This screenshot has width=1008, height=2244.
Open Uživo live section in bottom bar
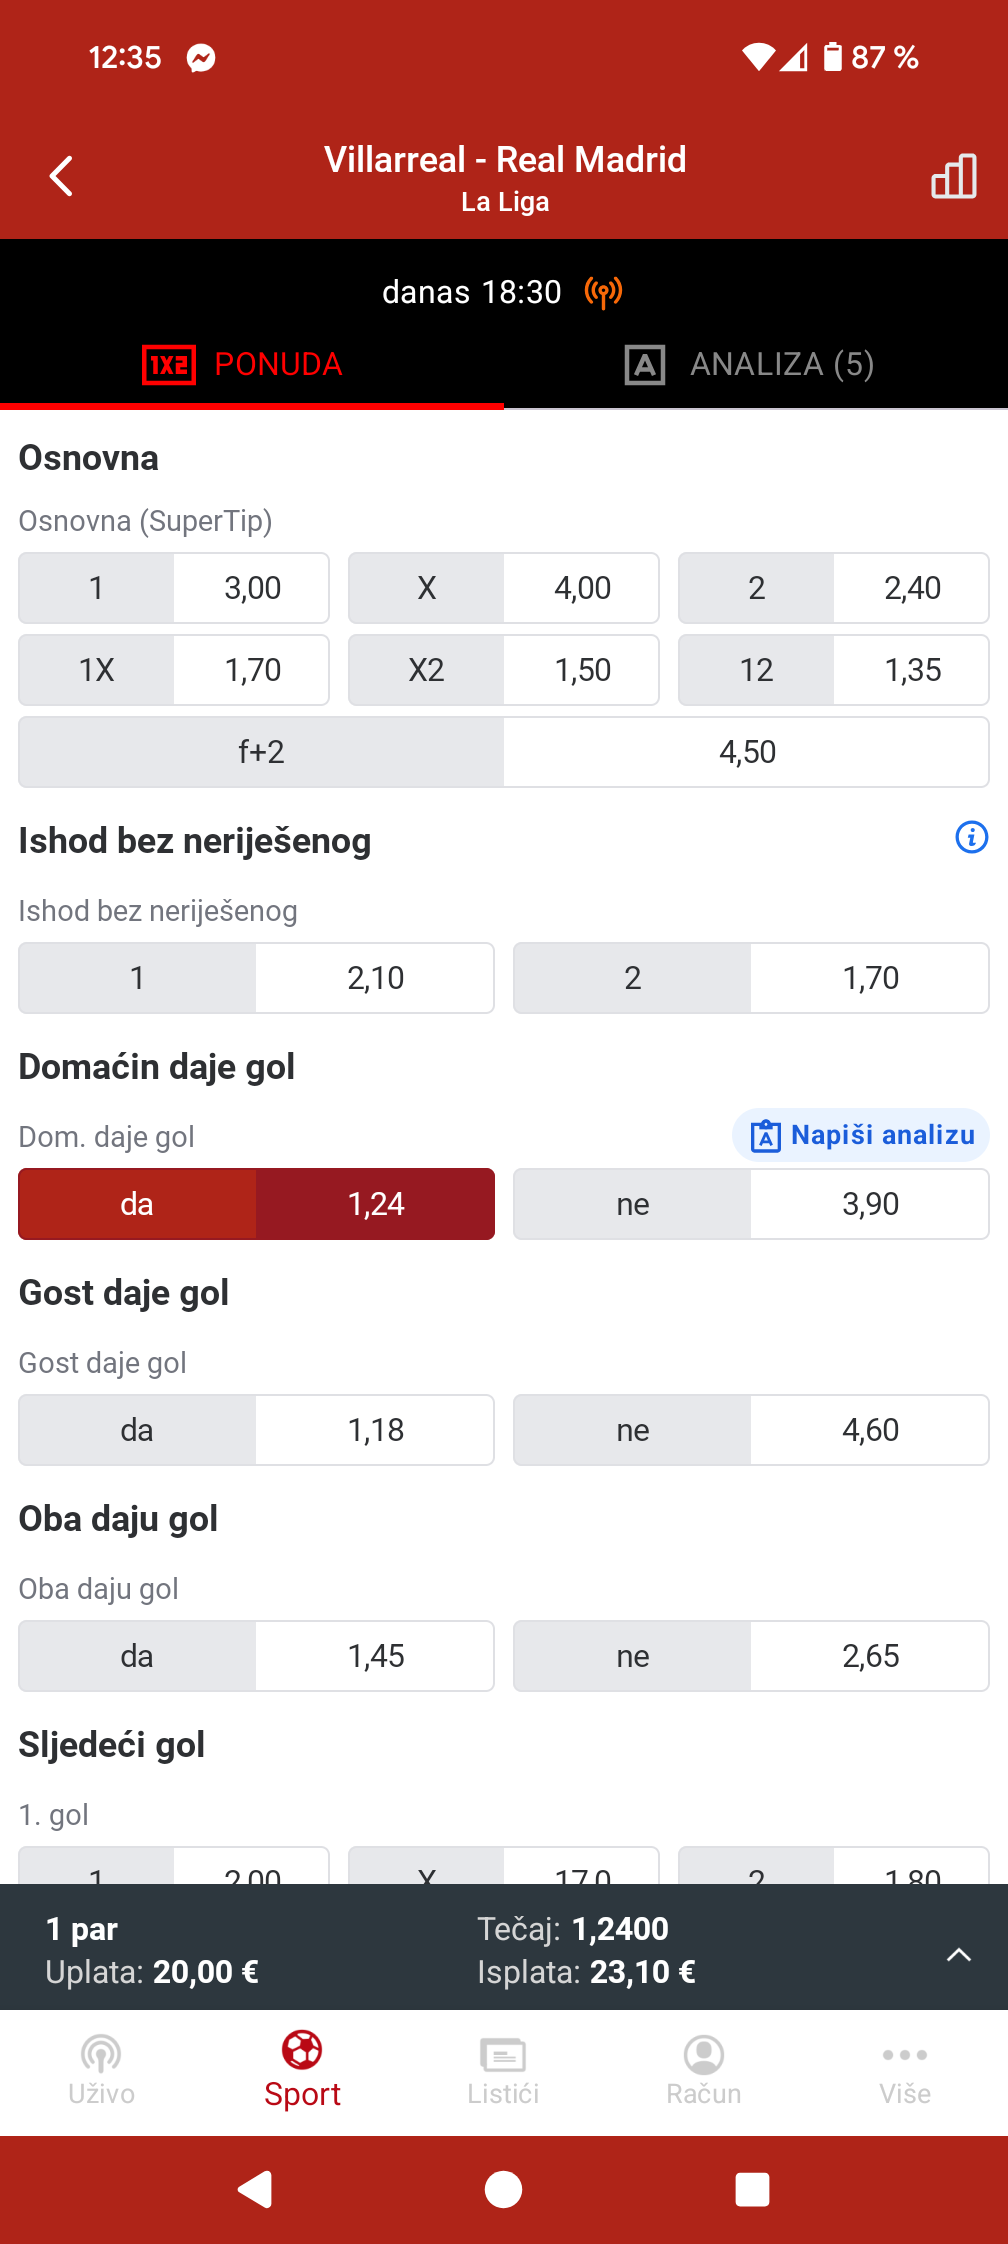click(101, 2068)
